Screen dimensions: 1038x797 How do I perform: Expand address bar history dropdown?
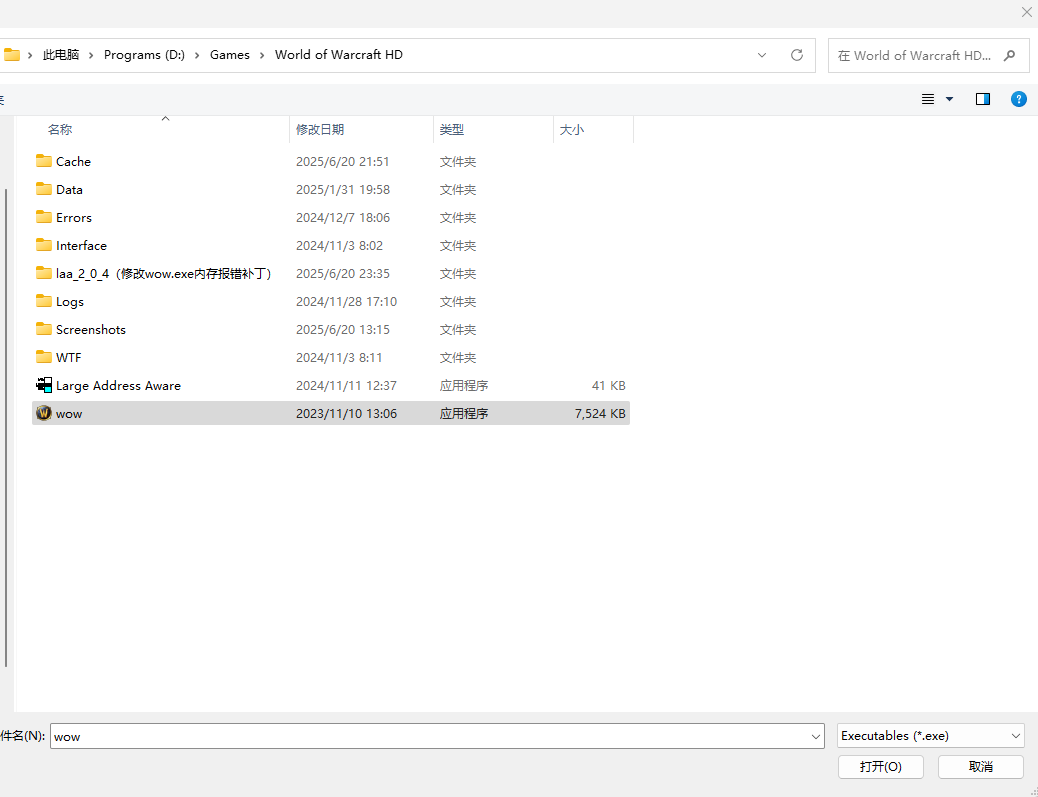[x=762, y=55]
